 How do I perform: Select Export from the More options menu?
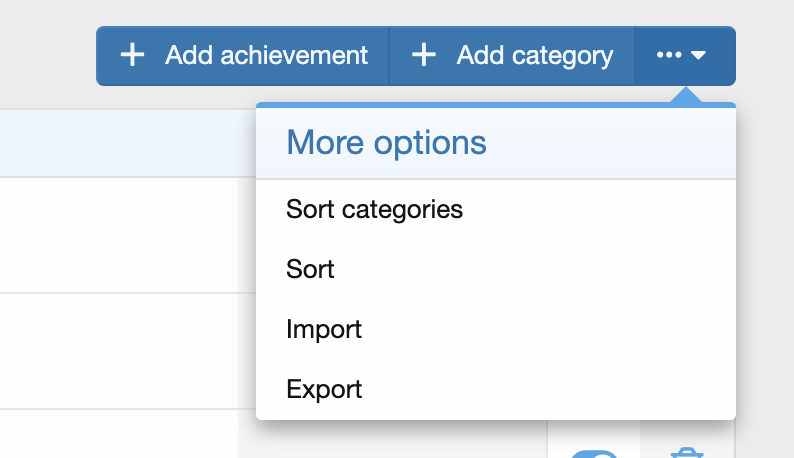[324, 389]
